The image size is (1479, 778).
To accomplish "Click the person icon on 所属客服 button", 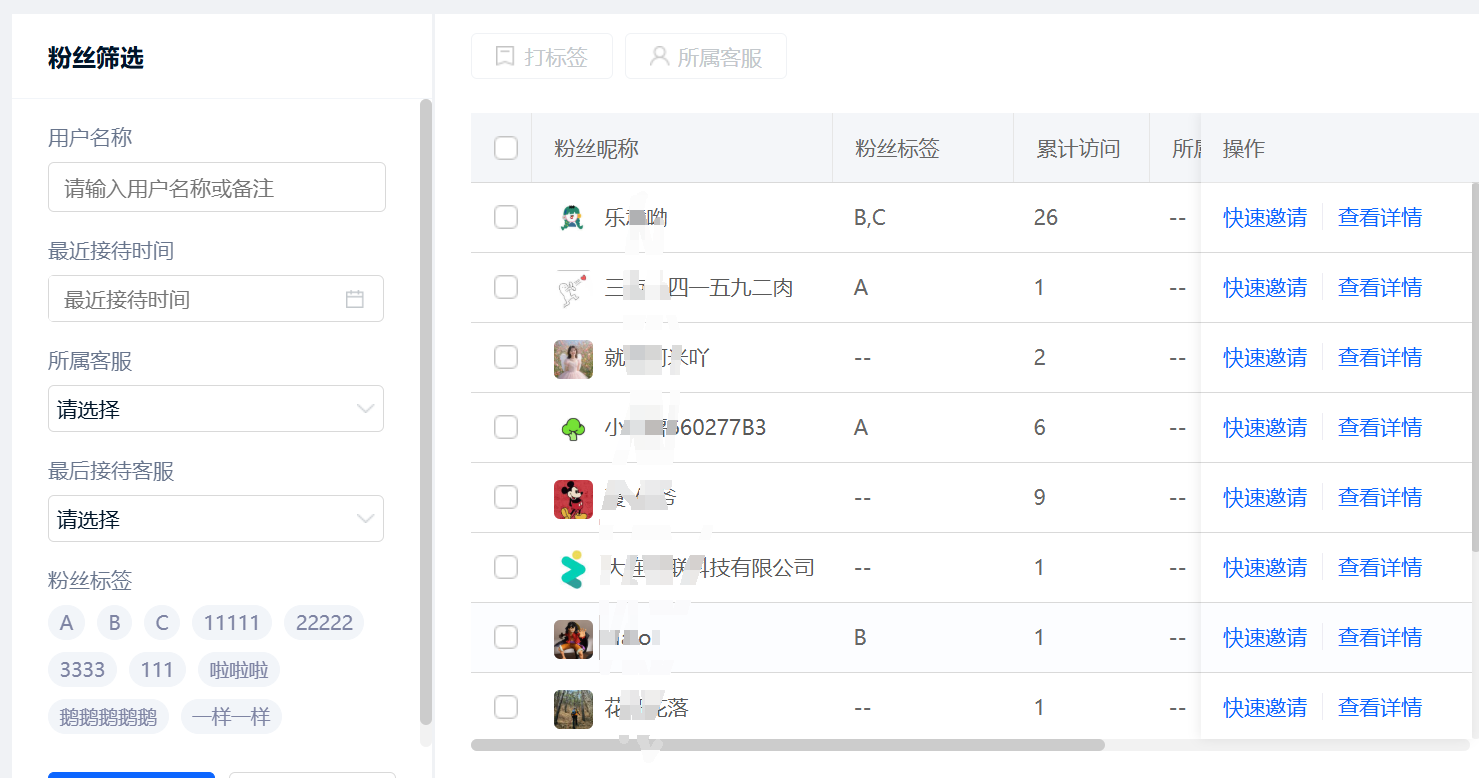I will click(659, 56).
